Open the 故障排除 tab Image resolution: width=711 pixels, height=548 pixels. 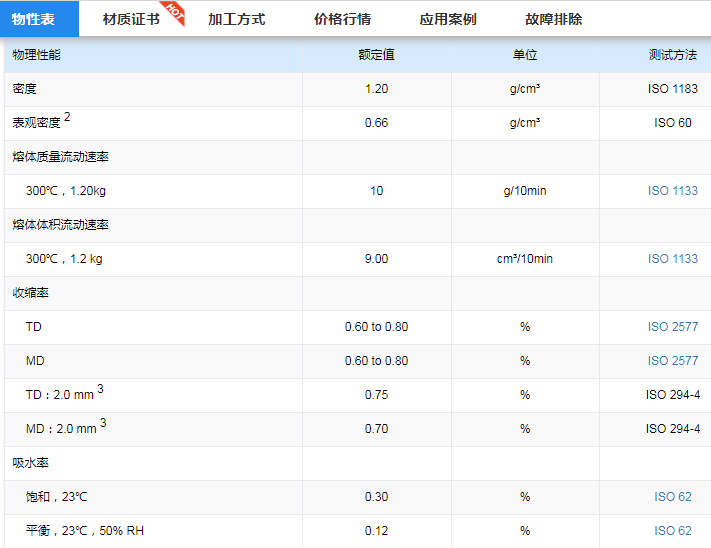pyautogui.click(x=553, y=19)
